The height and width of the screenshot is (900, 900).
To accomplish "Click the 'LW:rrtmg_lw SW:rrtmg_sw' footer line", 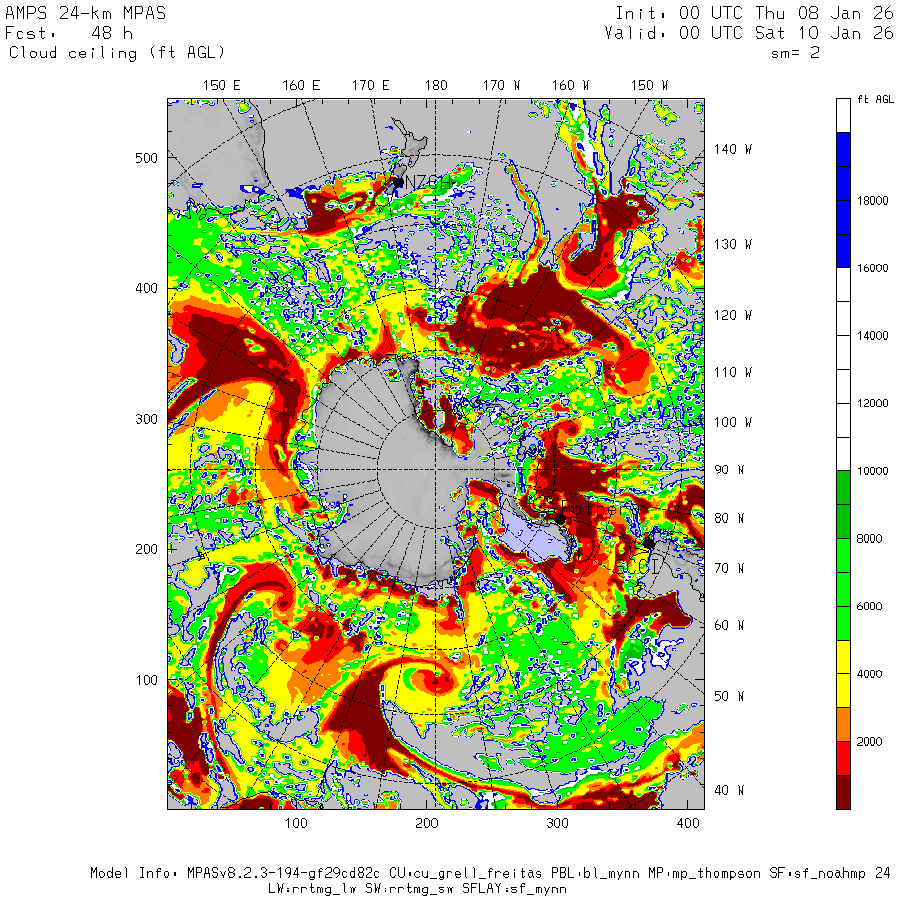I will coord(417,889).
